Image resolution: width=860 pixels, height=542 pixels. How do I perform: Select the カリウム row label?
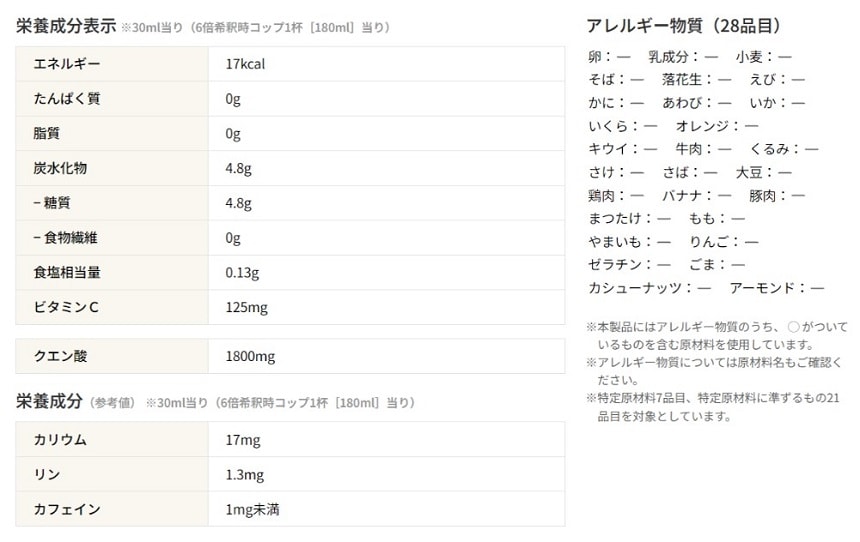coord(60,439)
